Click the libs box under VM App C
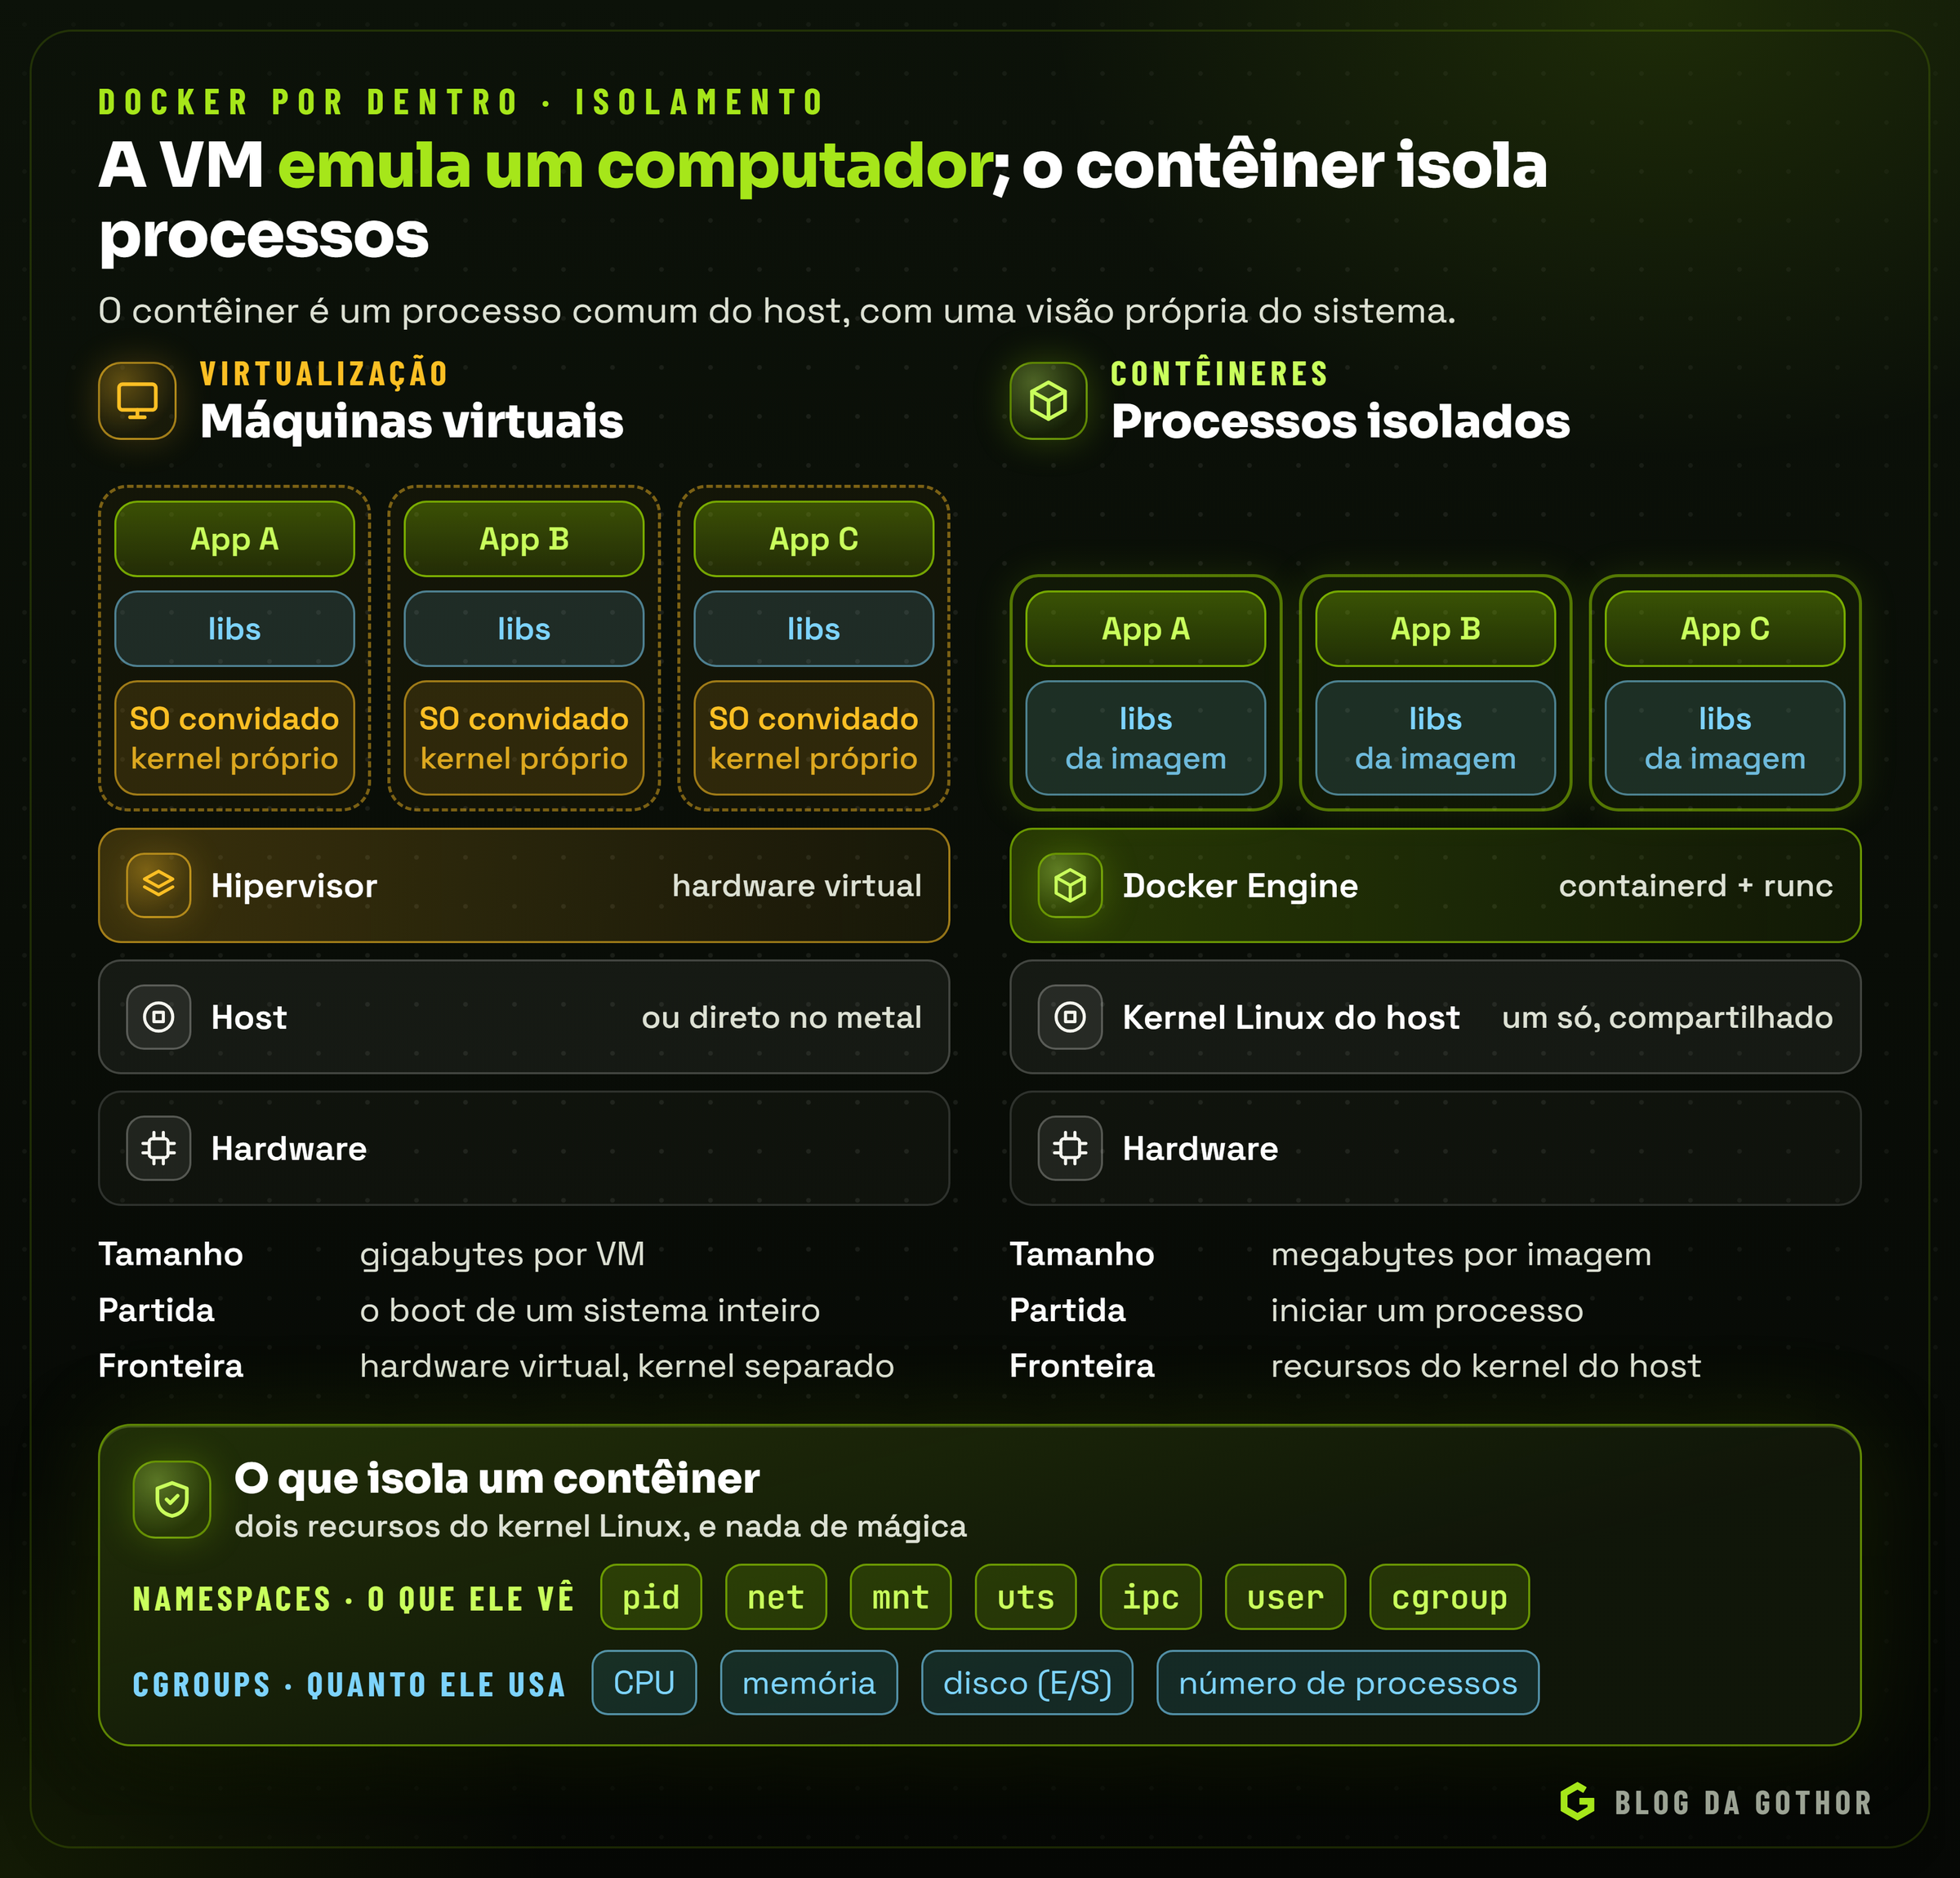The height and width of the screenshot is (1878, 1960). pyautogui.click(x=814, y=629)
